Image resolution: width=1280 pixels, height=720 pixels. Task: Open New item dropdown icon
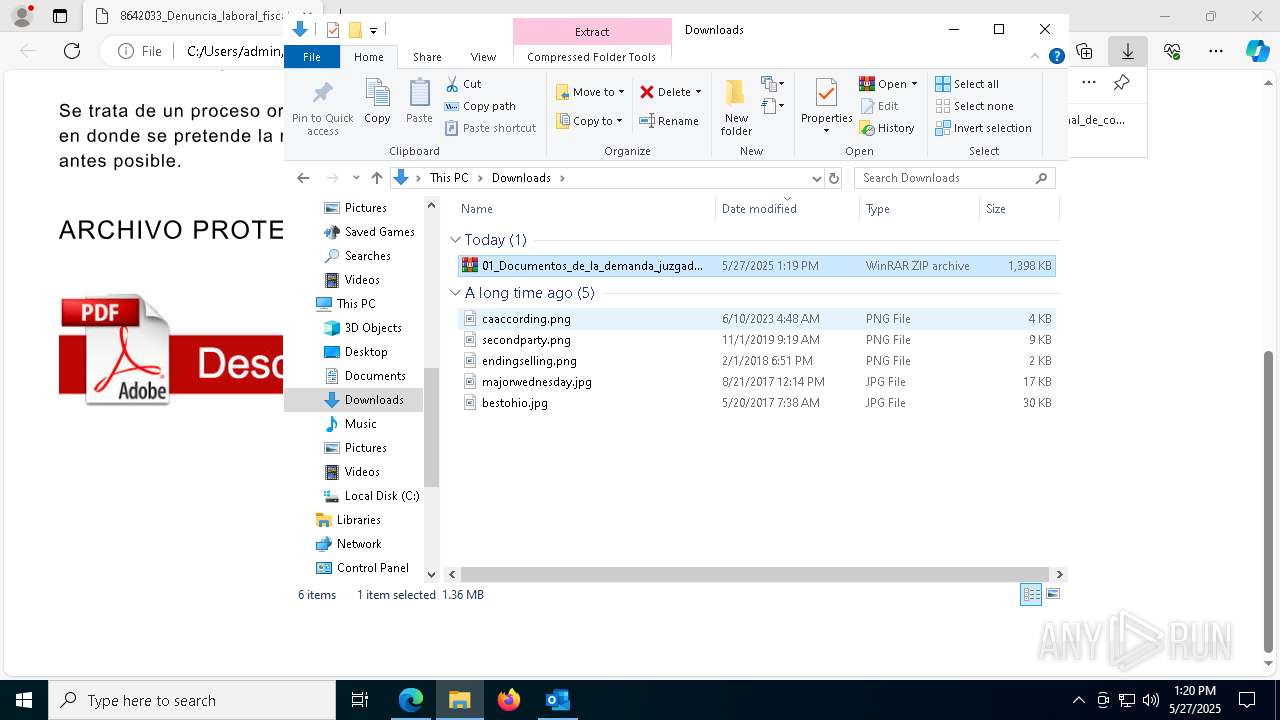click(x=772, y=84)
